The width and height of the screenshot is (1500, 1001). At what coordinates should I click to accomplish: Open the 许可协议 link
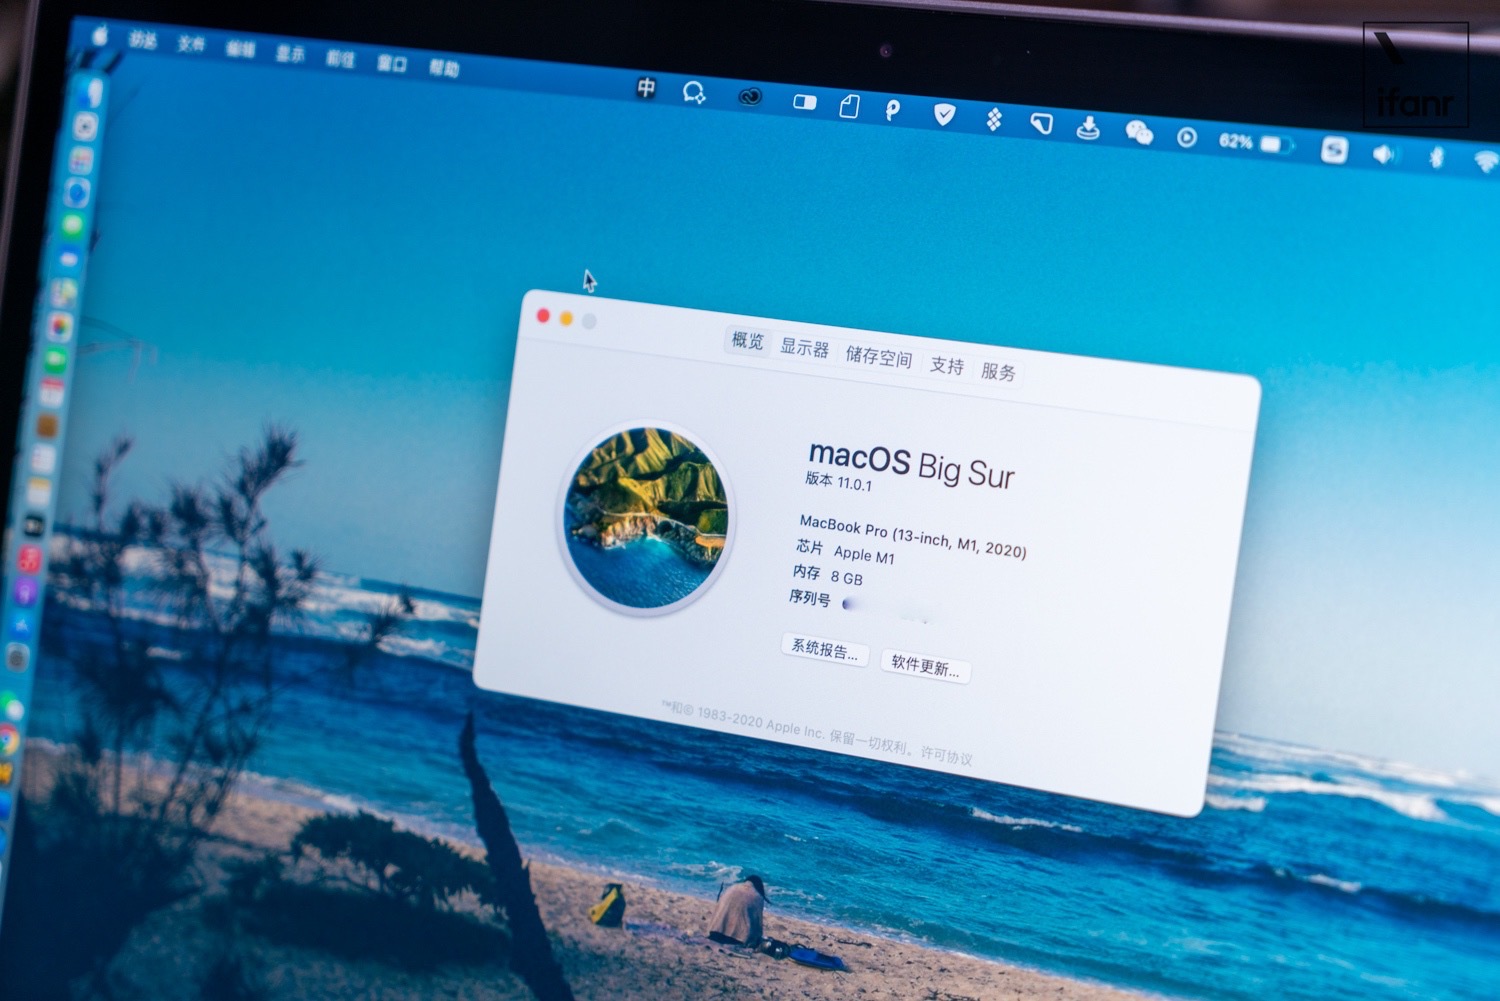pyautogui.click(x=946, y=756)
